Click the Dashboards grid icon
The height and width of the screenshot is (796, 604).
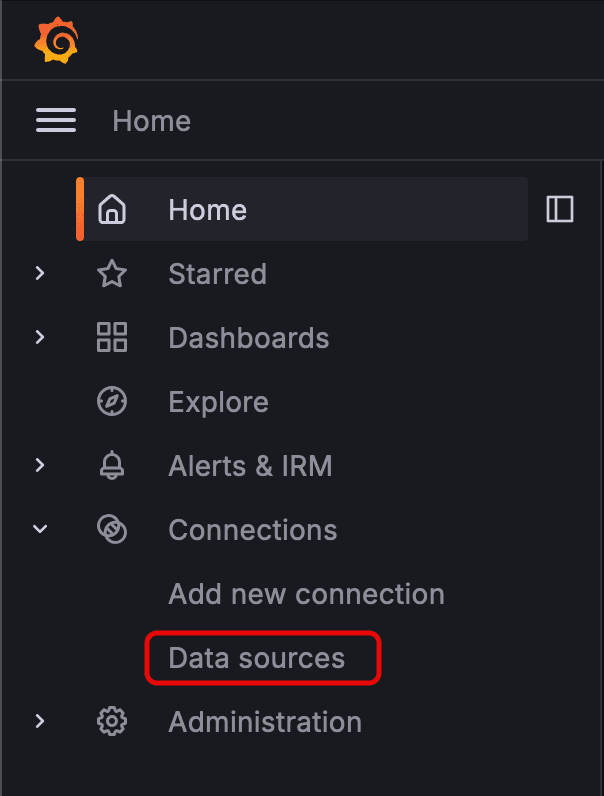click(x=112, y=337)
